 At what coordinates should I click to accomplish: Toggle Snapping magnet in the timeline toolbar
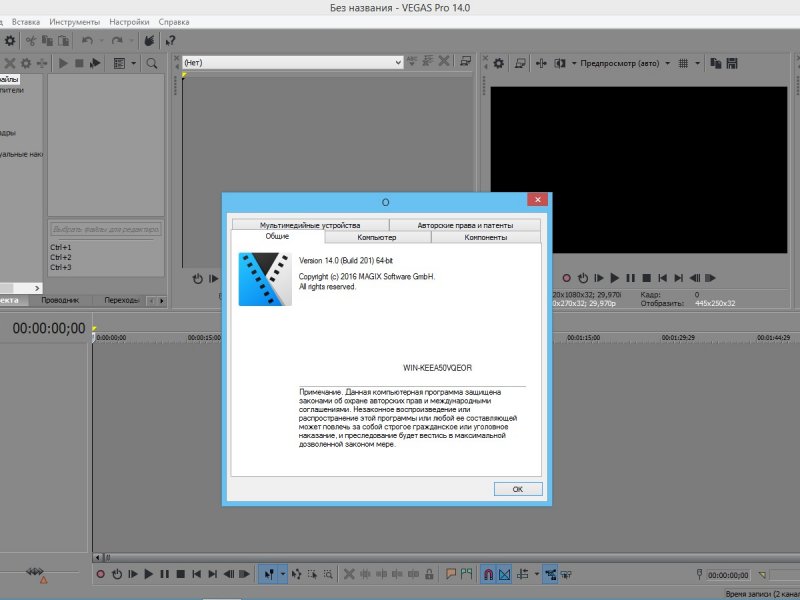[x=488, y=574]
